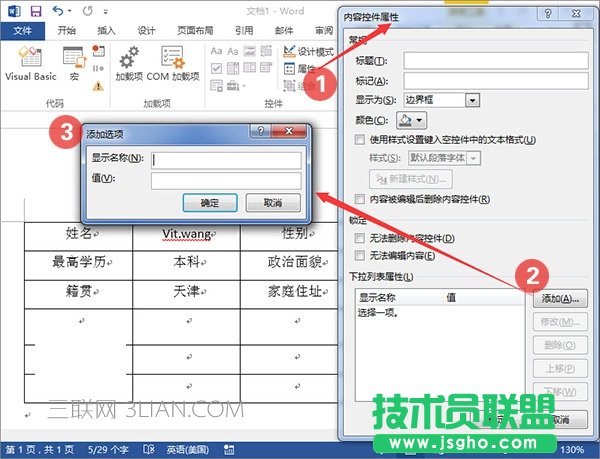Click the 130% zoom level in status bar

(x=572, y=449)
